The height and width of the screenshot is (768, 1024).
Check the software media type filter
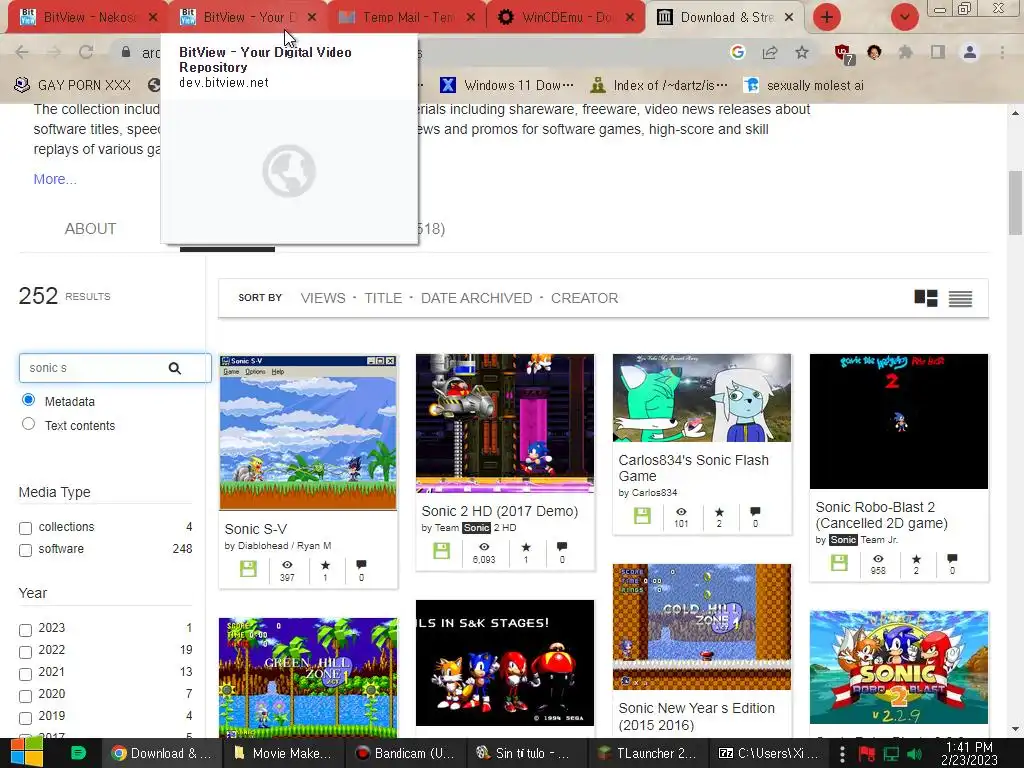click(x=25, y=550)
